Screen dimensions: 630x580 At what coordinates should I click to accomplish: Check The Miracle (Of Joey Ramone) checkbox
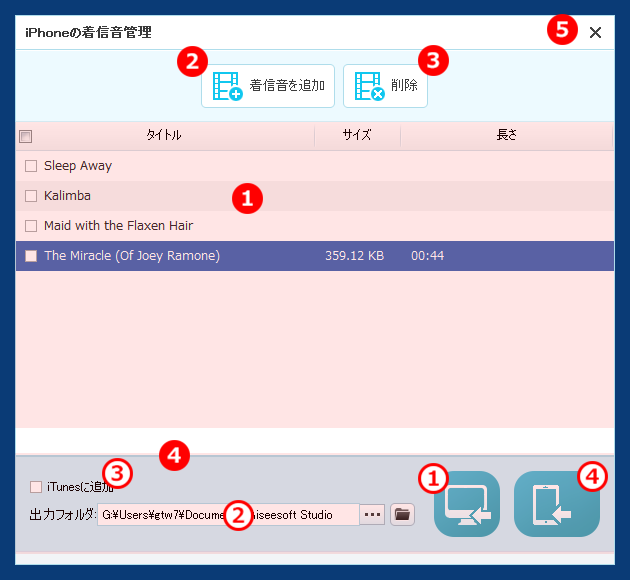[31, 256]
